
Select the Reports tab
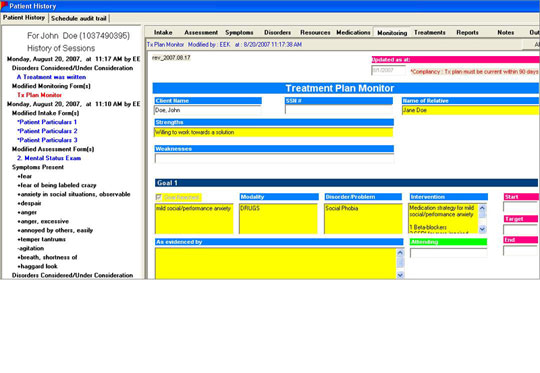467,32
